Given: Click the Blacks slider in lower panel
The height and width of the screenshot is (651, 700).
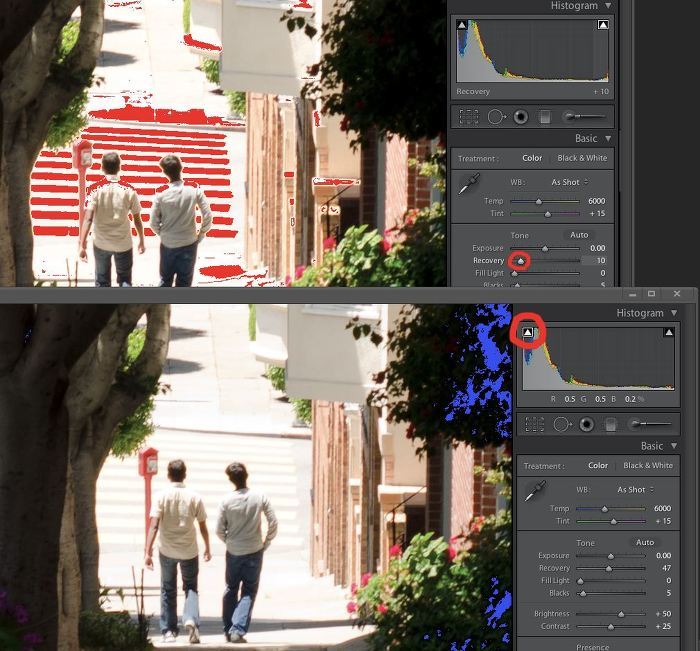Looking at the screenshot, I should [610, 593].
